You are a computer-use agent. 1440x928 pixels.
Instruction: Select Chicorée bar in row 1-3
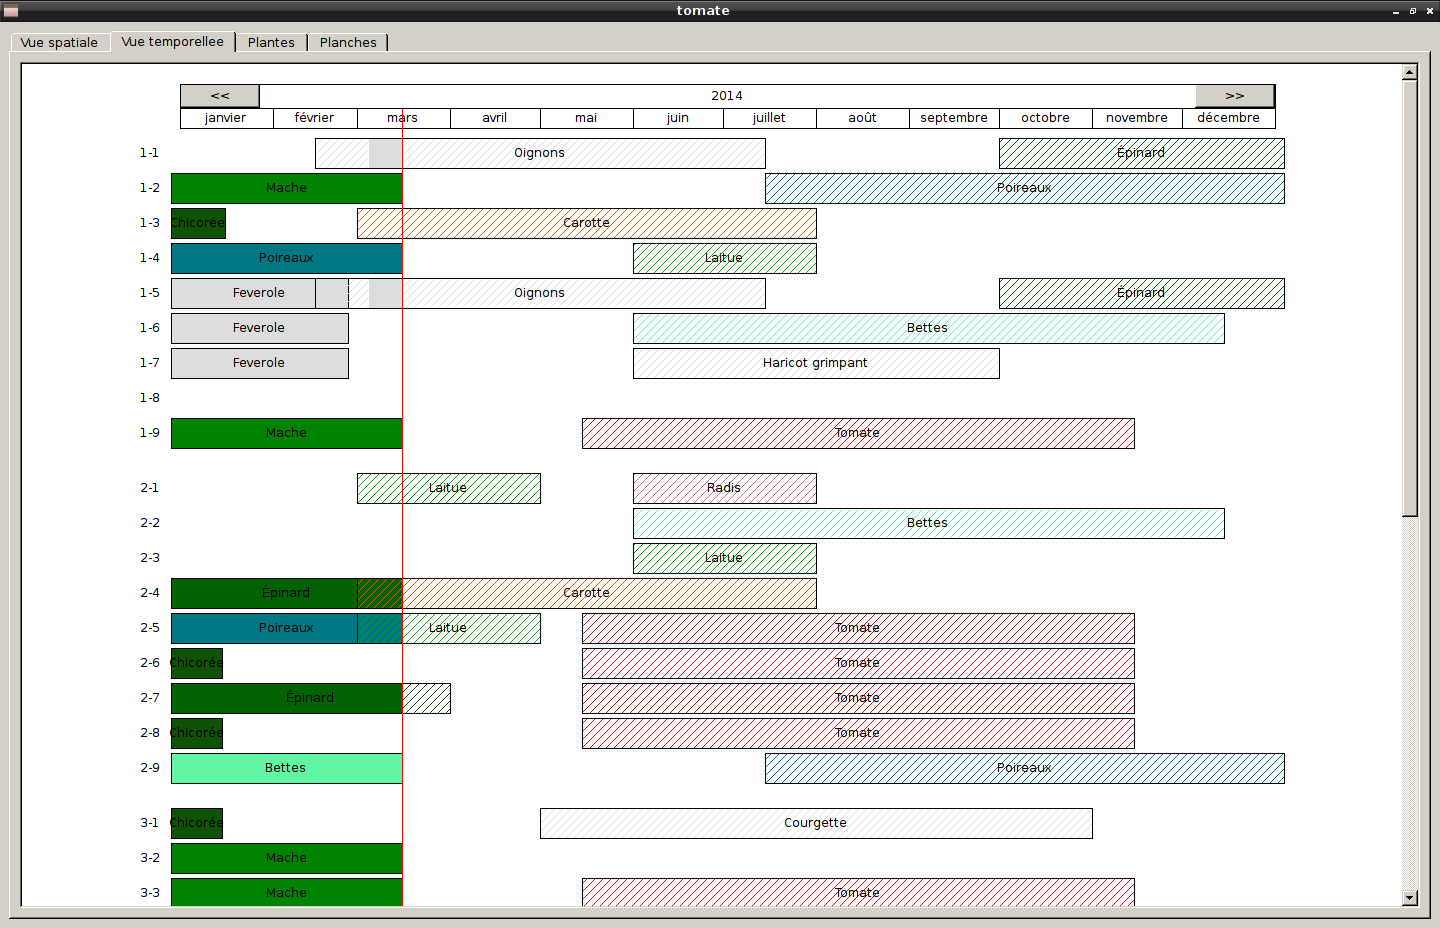coord(198,223)
